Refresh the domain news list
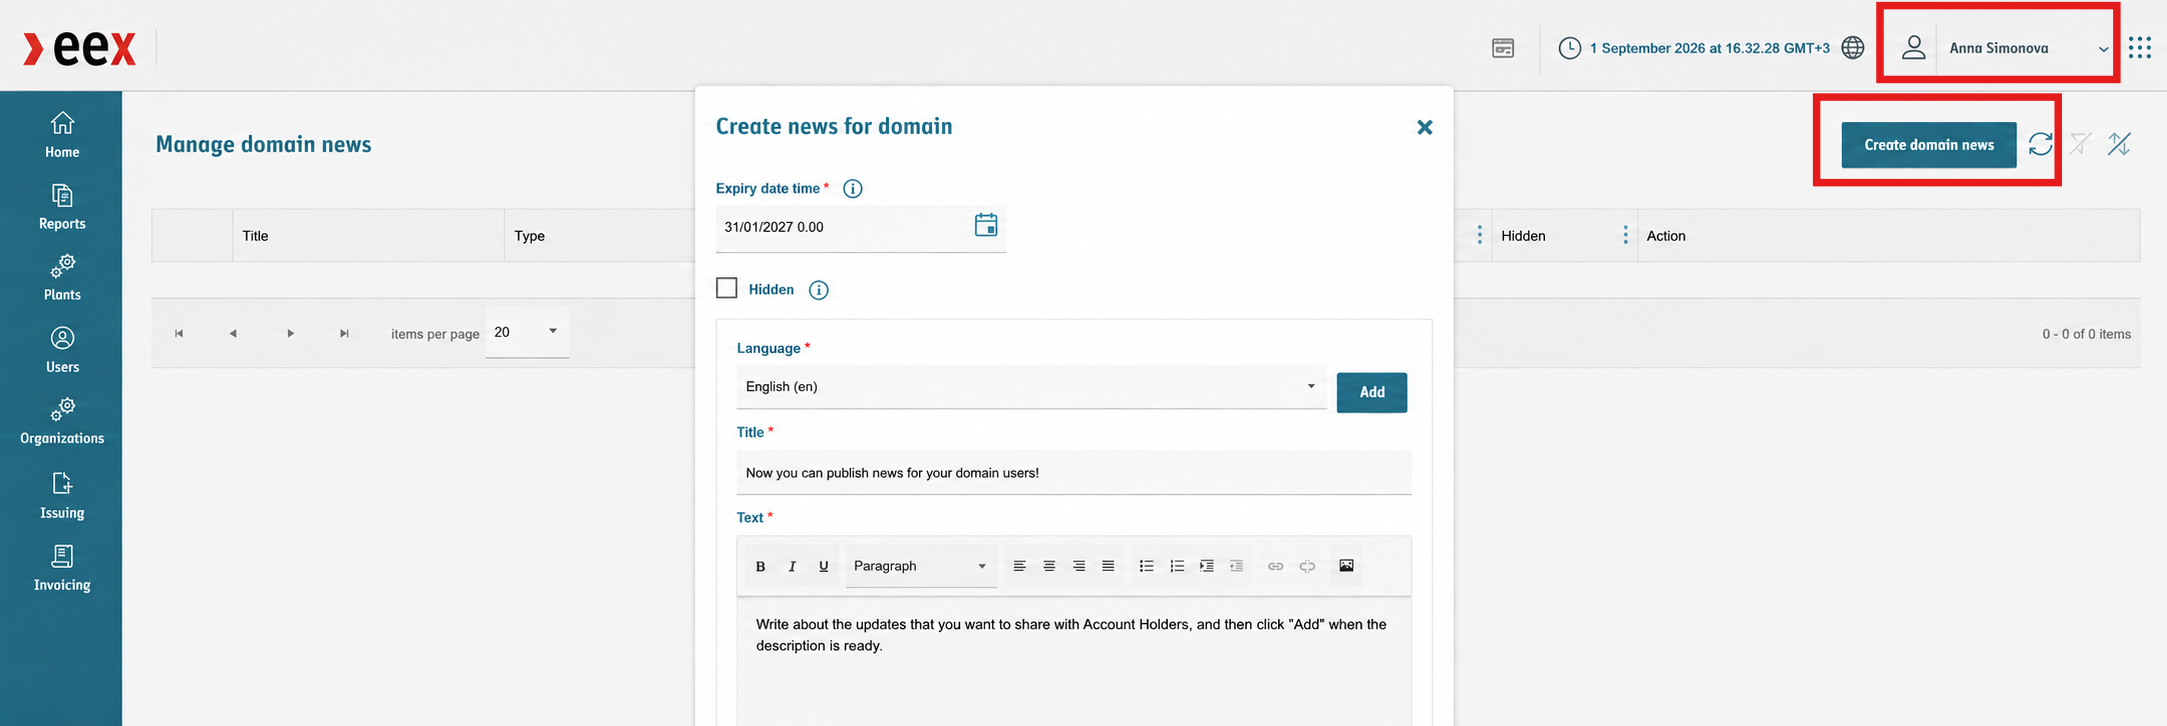The width and height of the screenshot is (2167, 726). (2041, 144)
